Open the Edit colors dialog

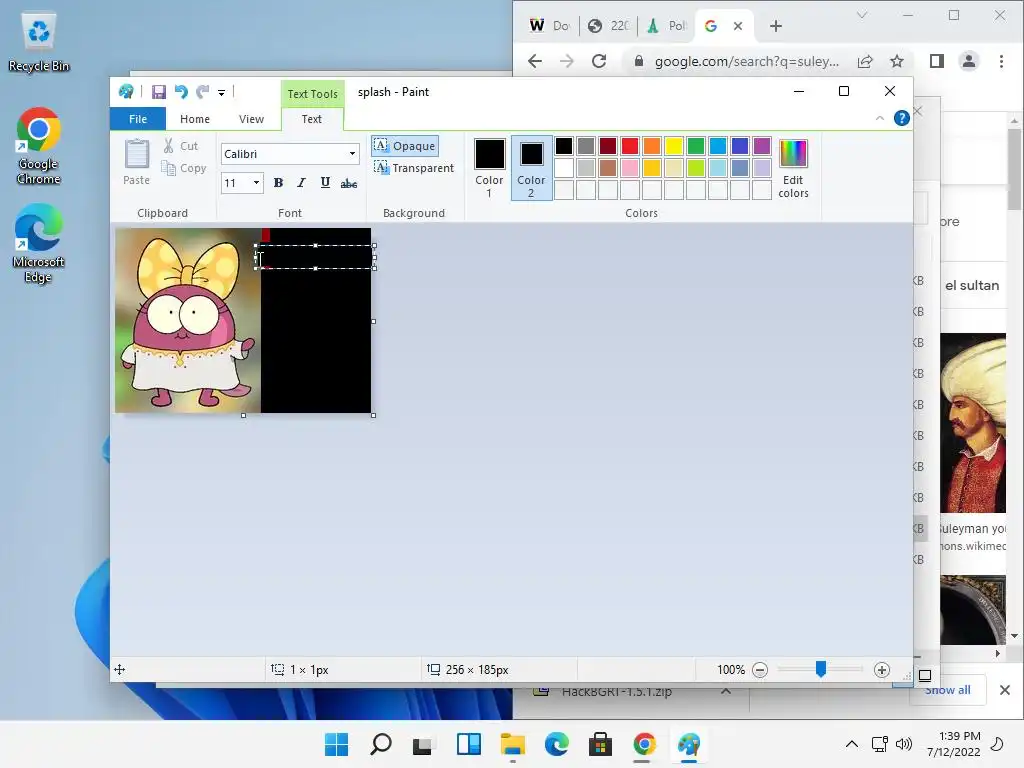click(793, 168)
